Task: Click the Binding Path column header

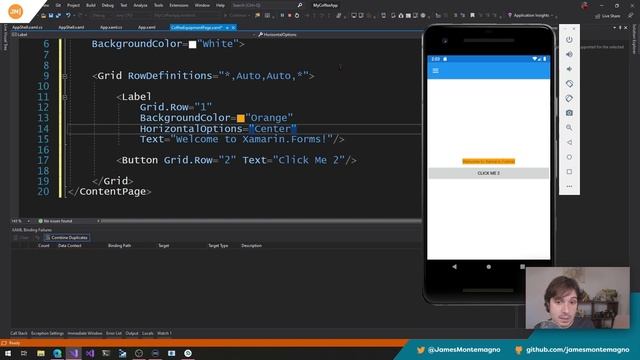Action: point(120,246)
